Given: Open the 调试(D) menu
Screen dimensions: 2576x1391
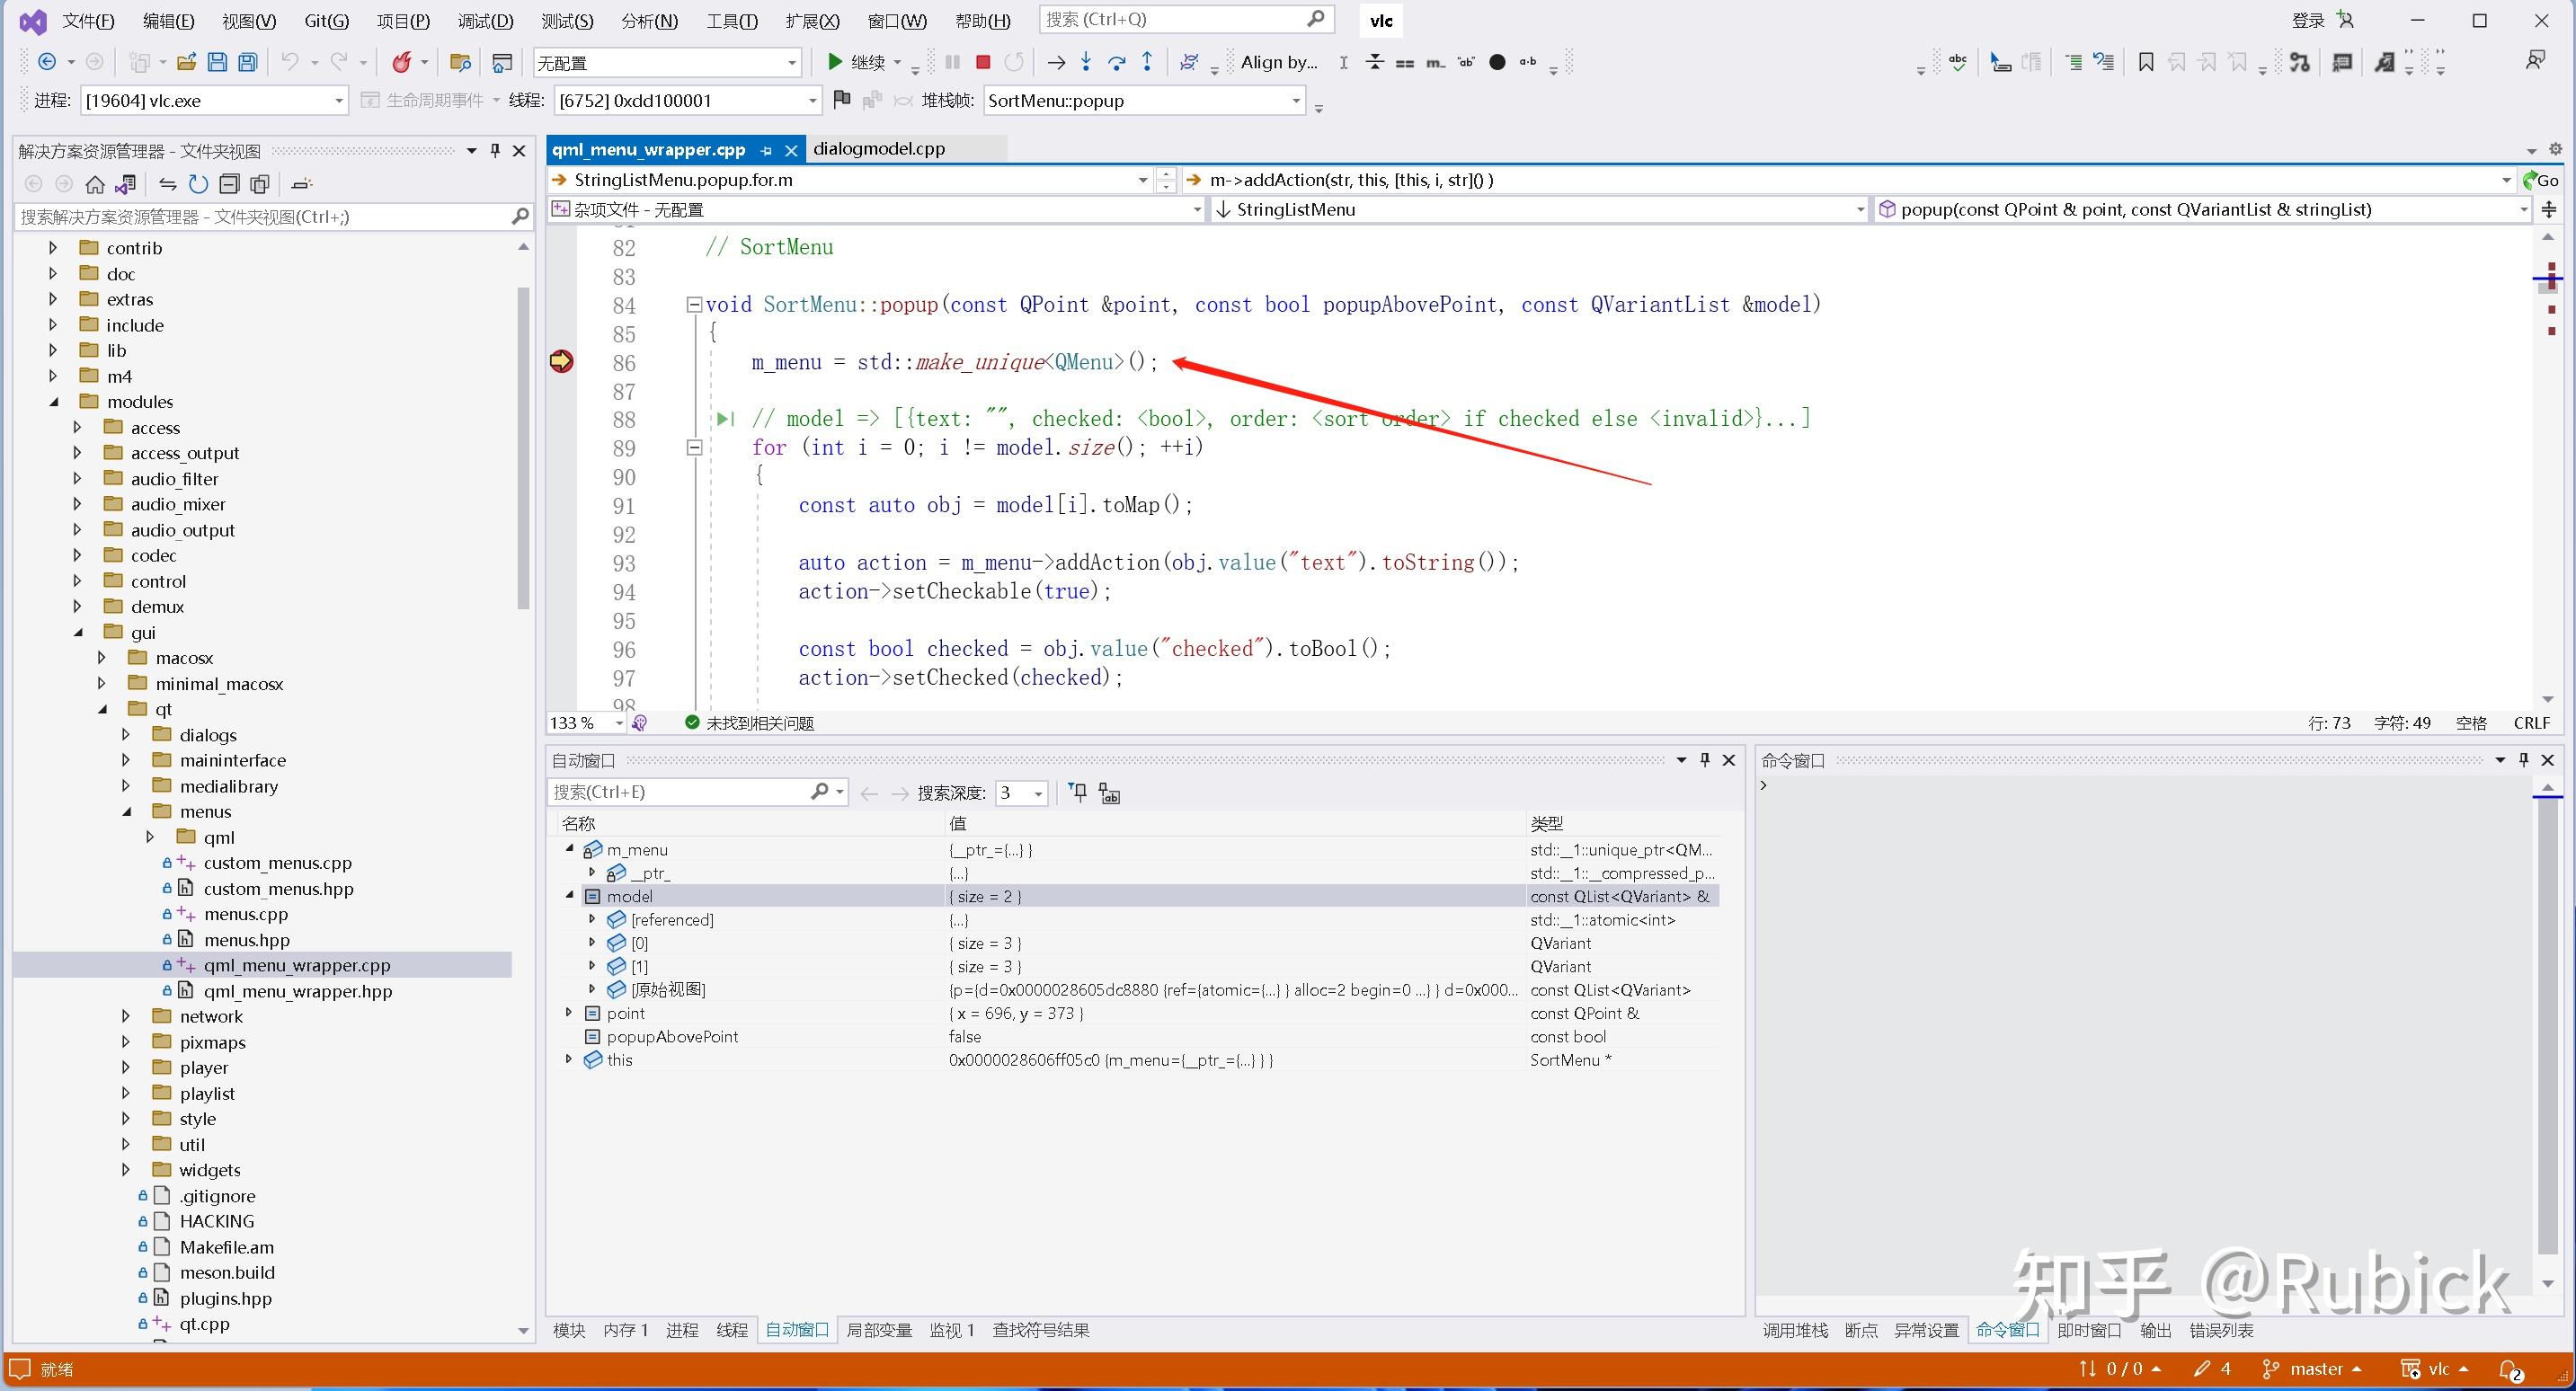Looking at the screenshot, I should 485,20.
